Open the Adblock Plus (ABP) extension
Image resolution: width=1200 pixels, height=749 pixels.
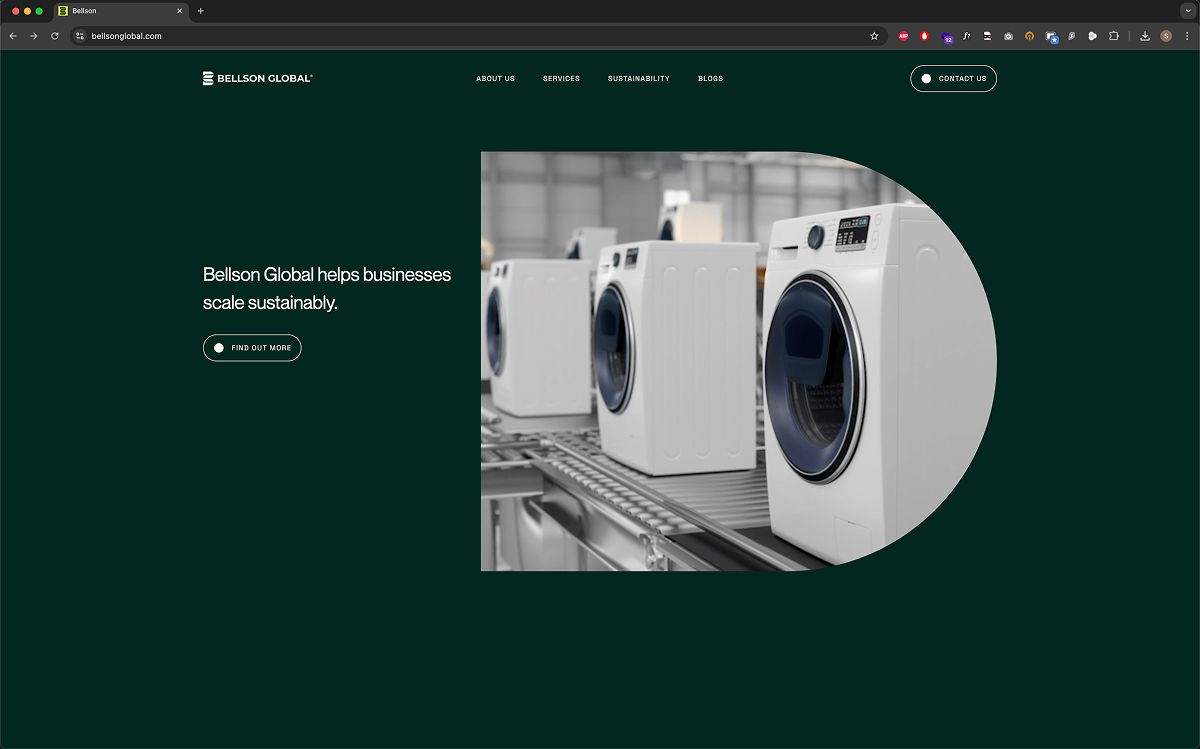point(903,36)
